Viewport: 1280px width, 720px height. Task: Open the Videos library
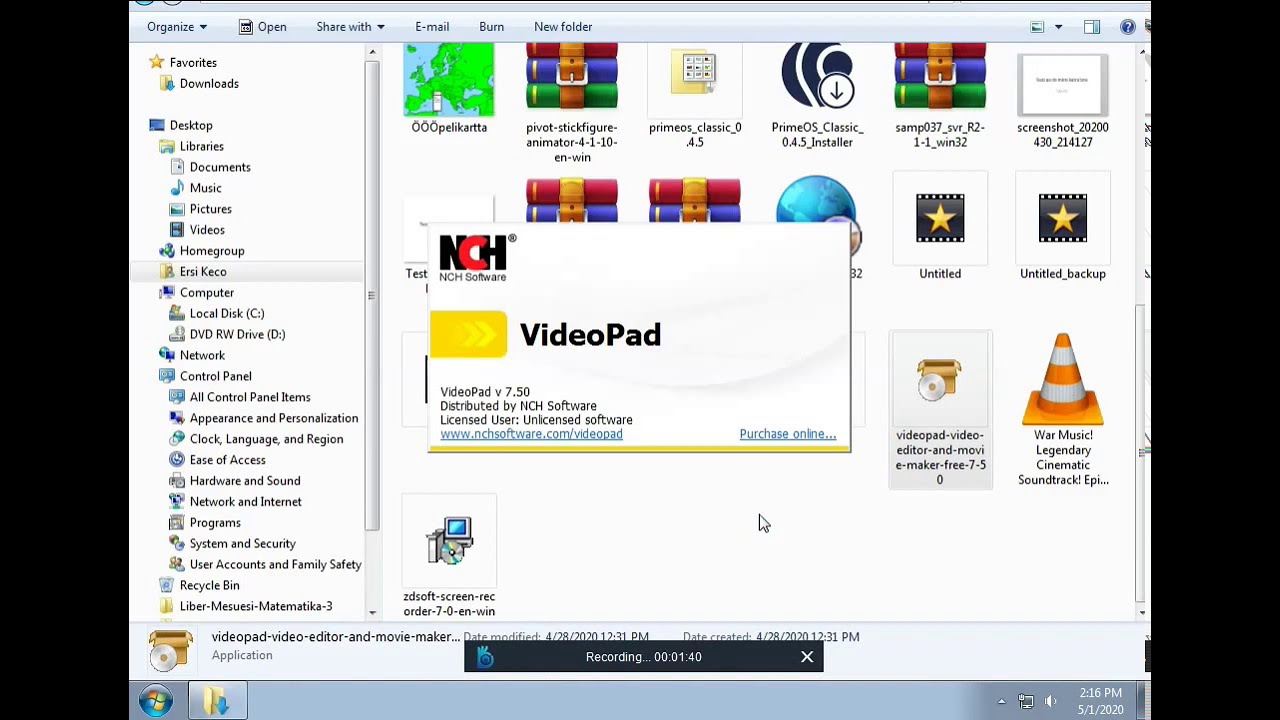[x=207, y=230]
